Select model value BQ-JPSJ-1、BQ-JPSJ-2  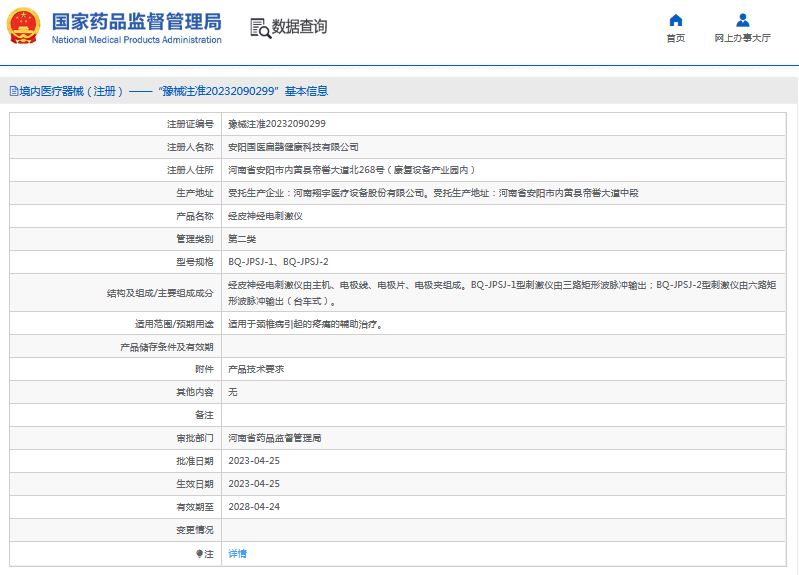[278, 262]
